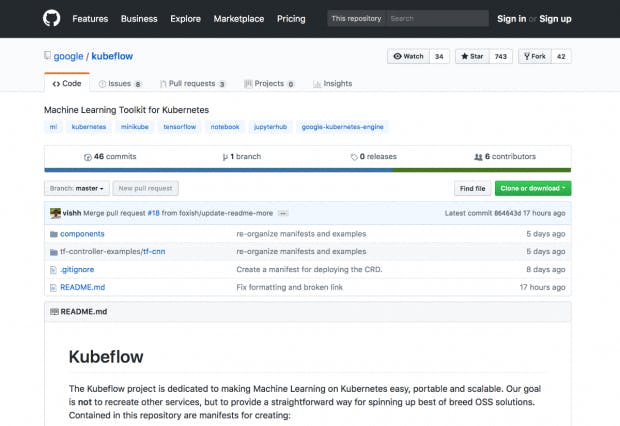Open the google owner link
Image resolution: width=620 pixels, height=426 pixels.
[68, 56]
